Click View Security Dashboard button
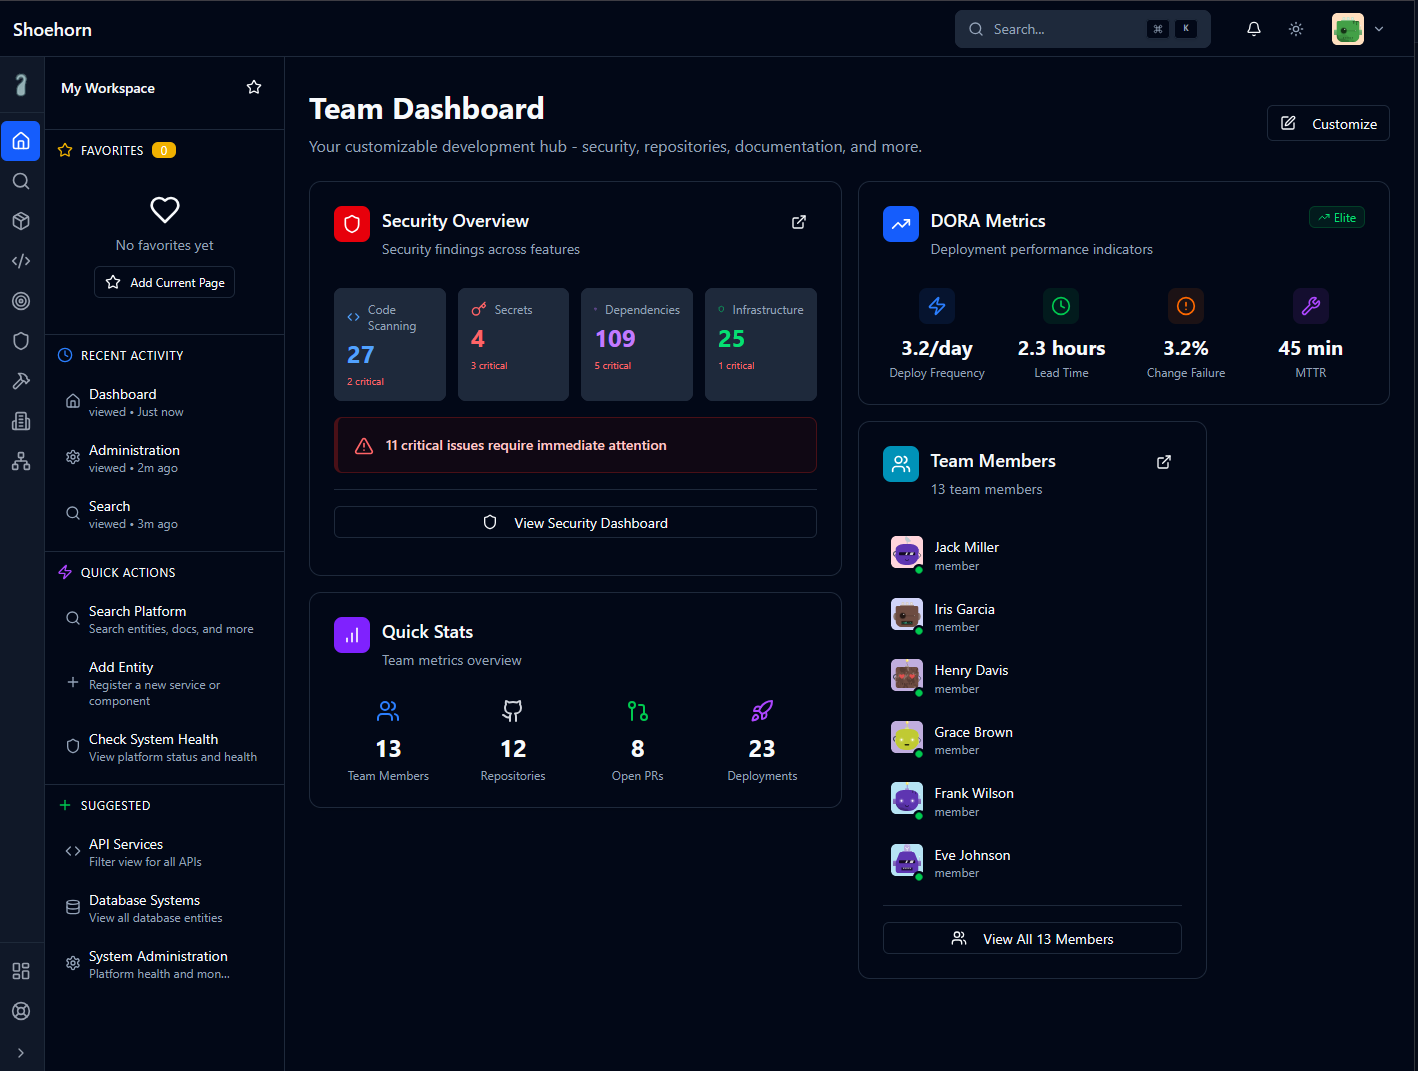1418x1071 pixels. [x=575, y=523]
